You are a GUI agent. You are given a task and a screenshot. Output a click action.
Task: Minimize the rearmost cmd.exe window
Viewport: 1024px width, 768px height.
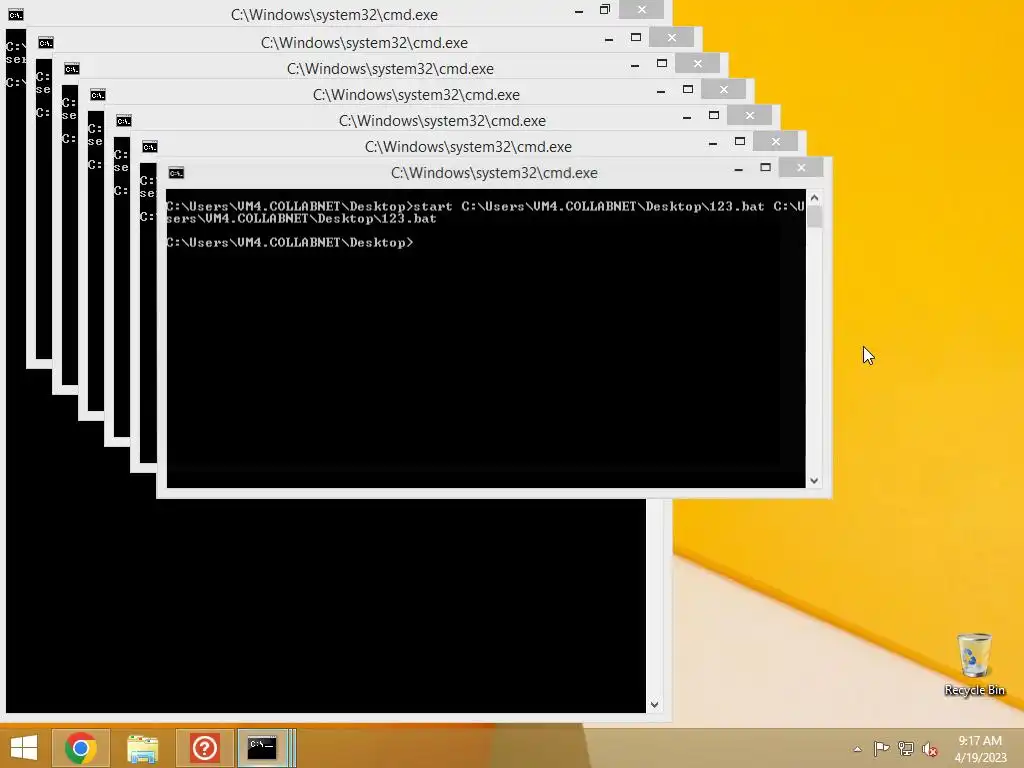579,11
